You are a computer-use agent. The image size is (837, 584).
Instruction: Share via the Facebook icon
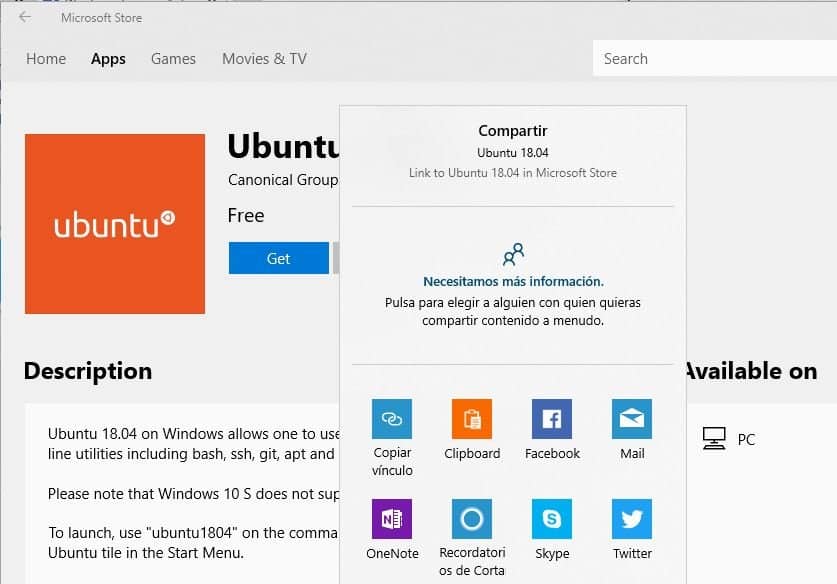pos(552,419)
